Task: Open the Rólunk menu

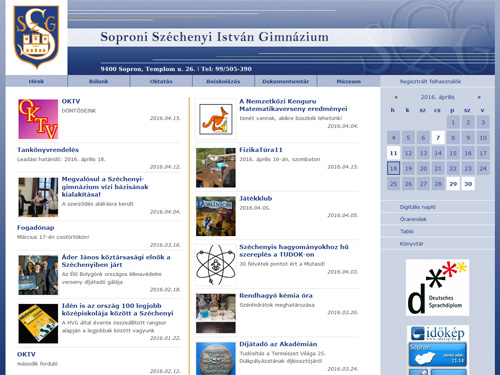Action: (99, 81)
